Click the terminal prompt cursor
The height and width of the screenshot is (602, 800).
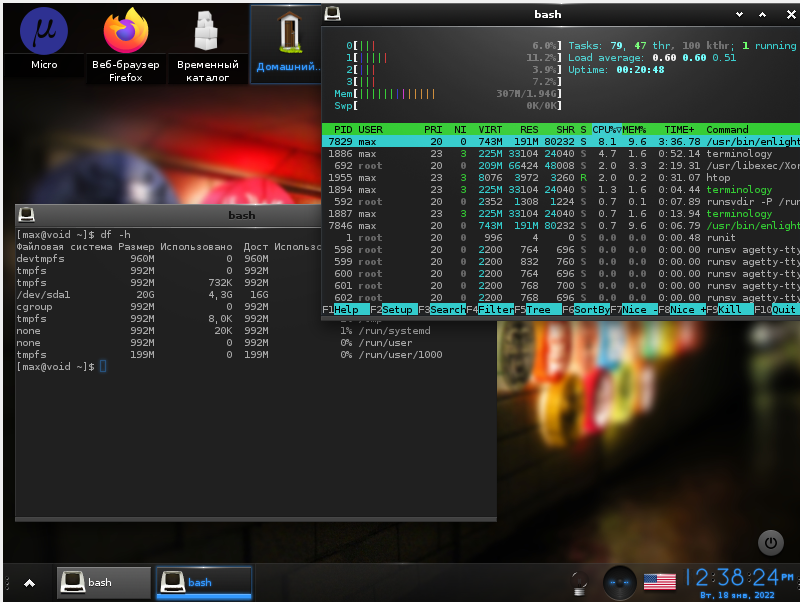point(103,366)
